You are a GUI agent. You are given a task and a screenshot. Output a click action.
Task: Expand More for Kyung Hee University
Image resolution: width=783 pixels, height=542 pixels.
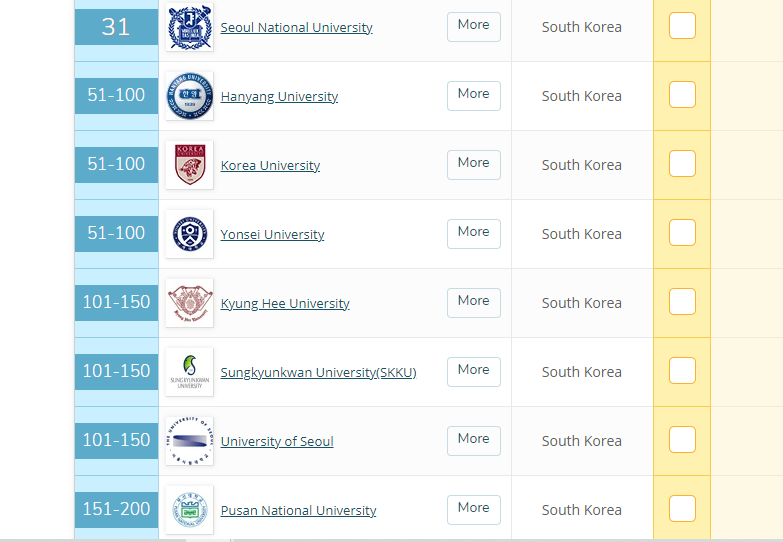click(x=473, y=302)
